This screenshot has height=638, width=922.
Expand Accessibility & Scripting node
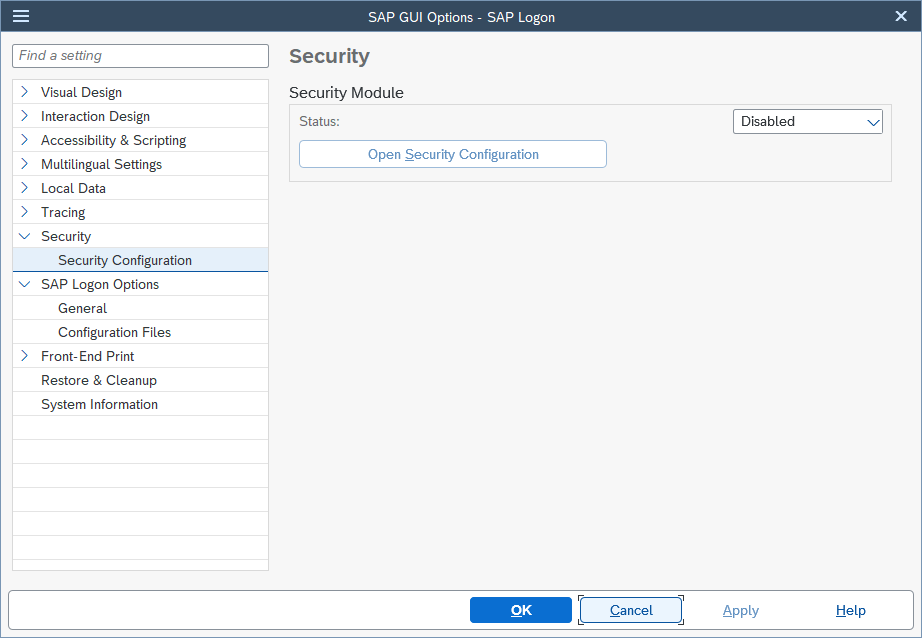point(25,140)
